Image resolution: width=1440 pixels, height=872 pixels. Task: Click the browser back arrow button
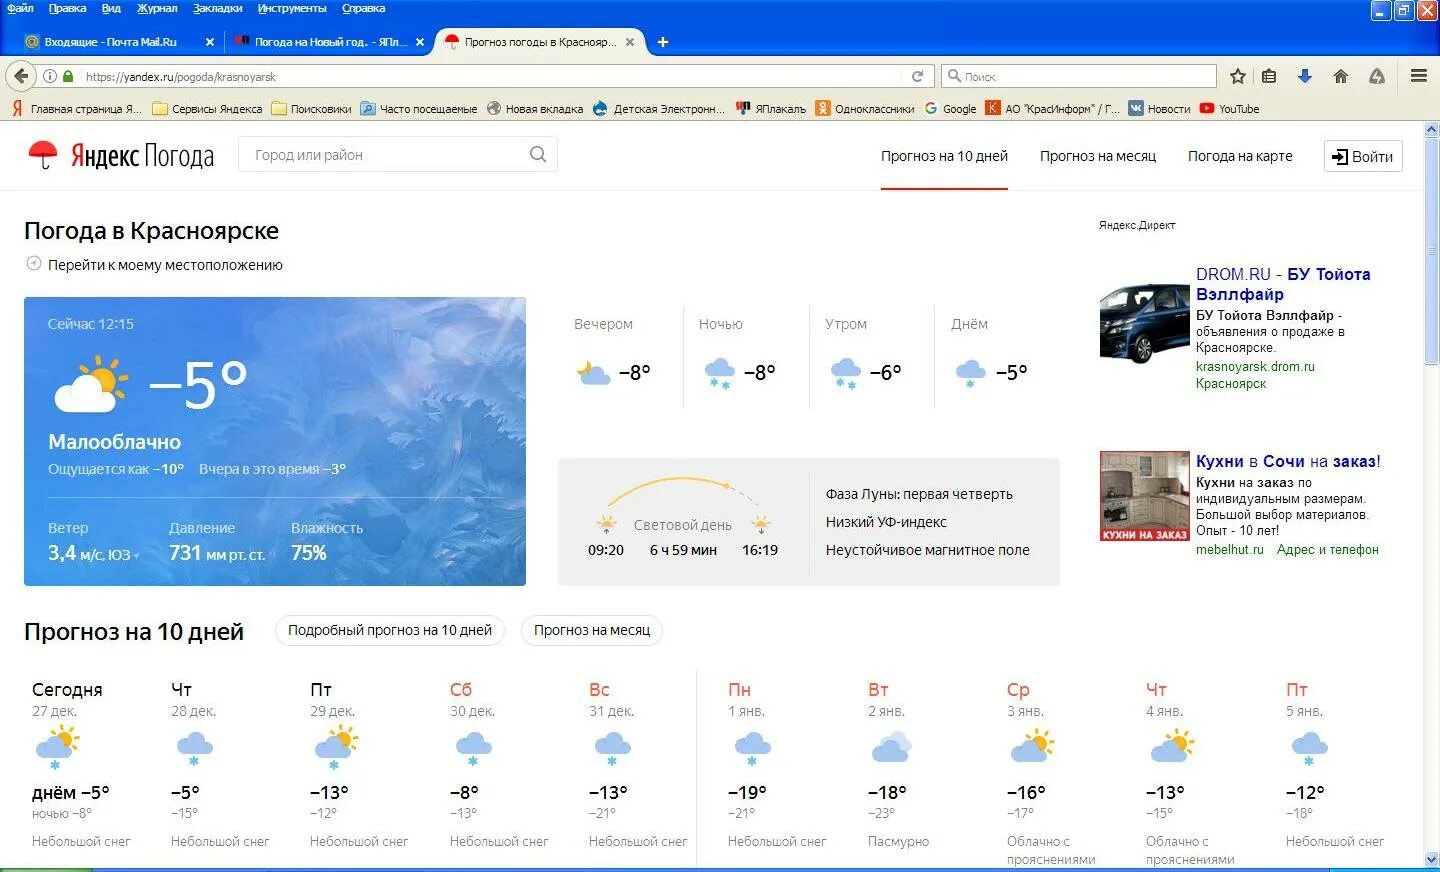click(x=21, y=76)
